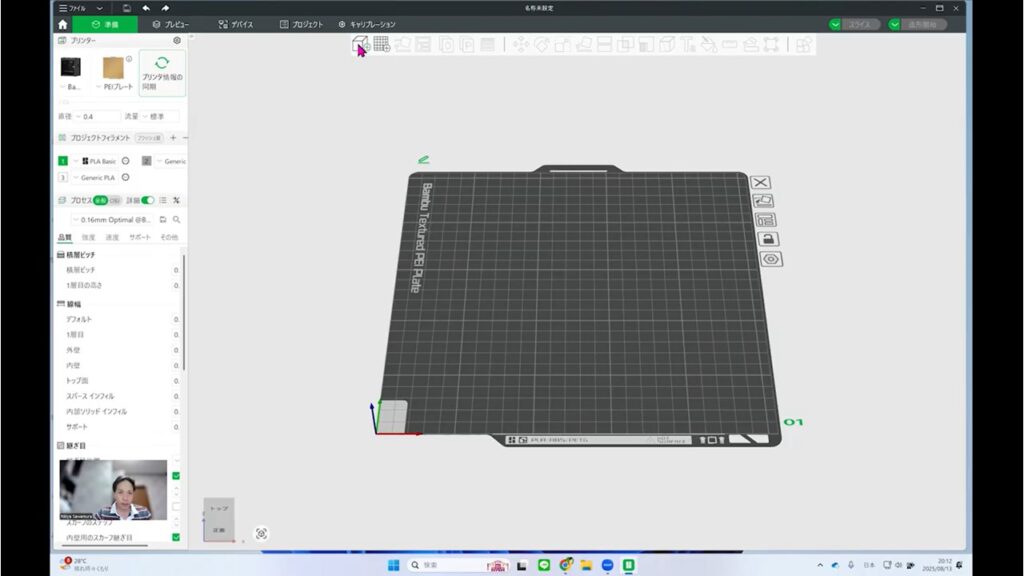Open the filament 3 Generic PLA dropdown
Screen dimensions: 1024x576
point(95,177)
